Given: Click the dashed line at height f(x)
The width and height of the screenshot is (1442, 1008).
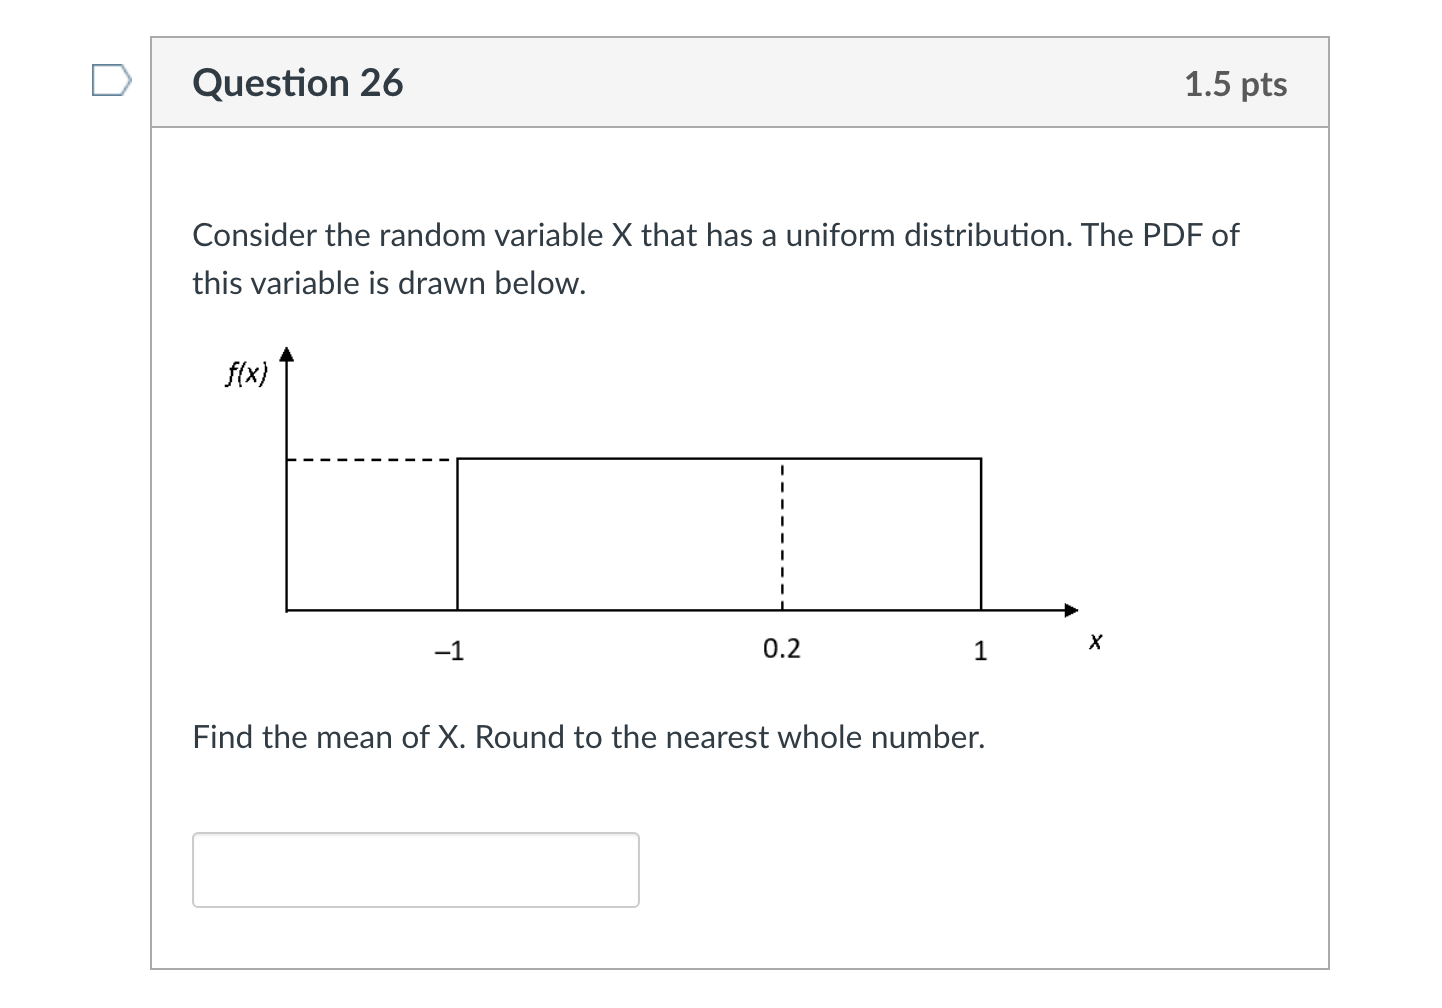Looking at the screenshot, I should [370, 460].
